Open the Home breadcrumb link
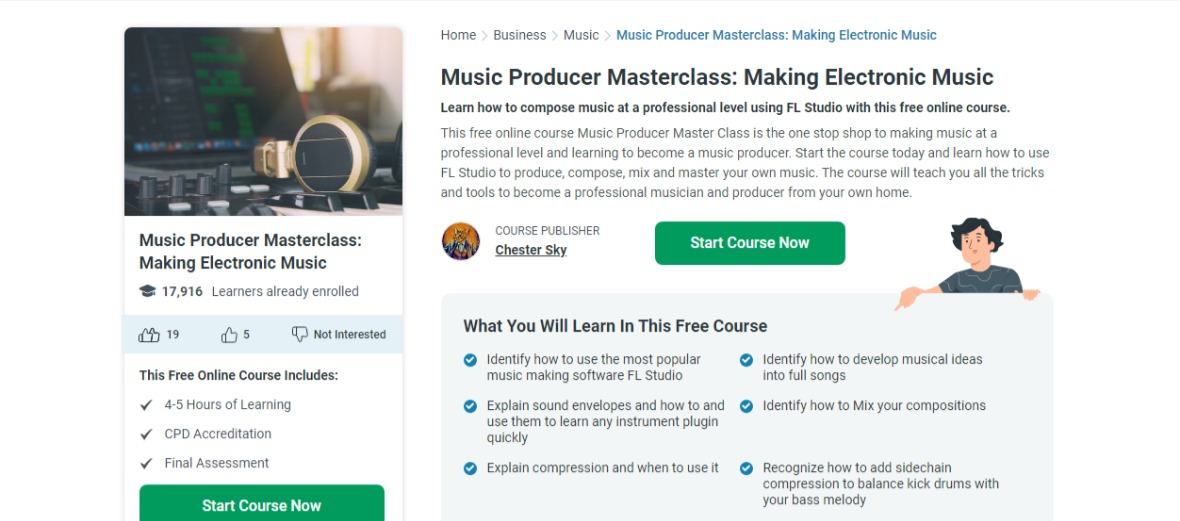 pos(458,35)
